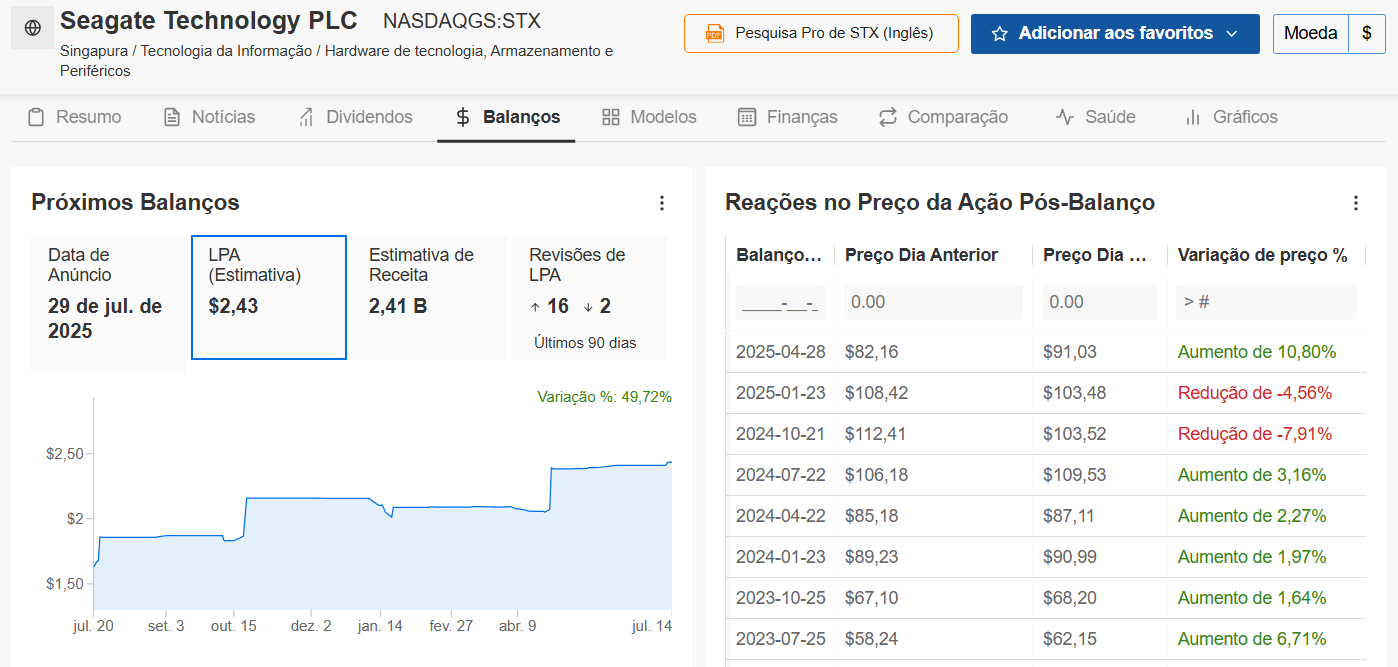Click Redução de -4,56% value
This screenshot has height=667, width=1398.
(1255, 393)
